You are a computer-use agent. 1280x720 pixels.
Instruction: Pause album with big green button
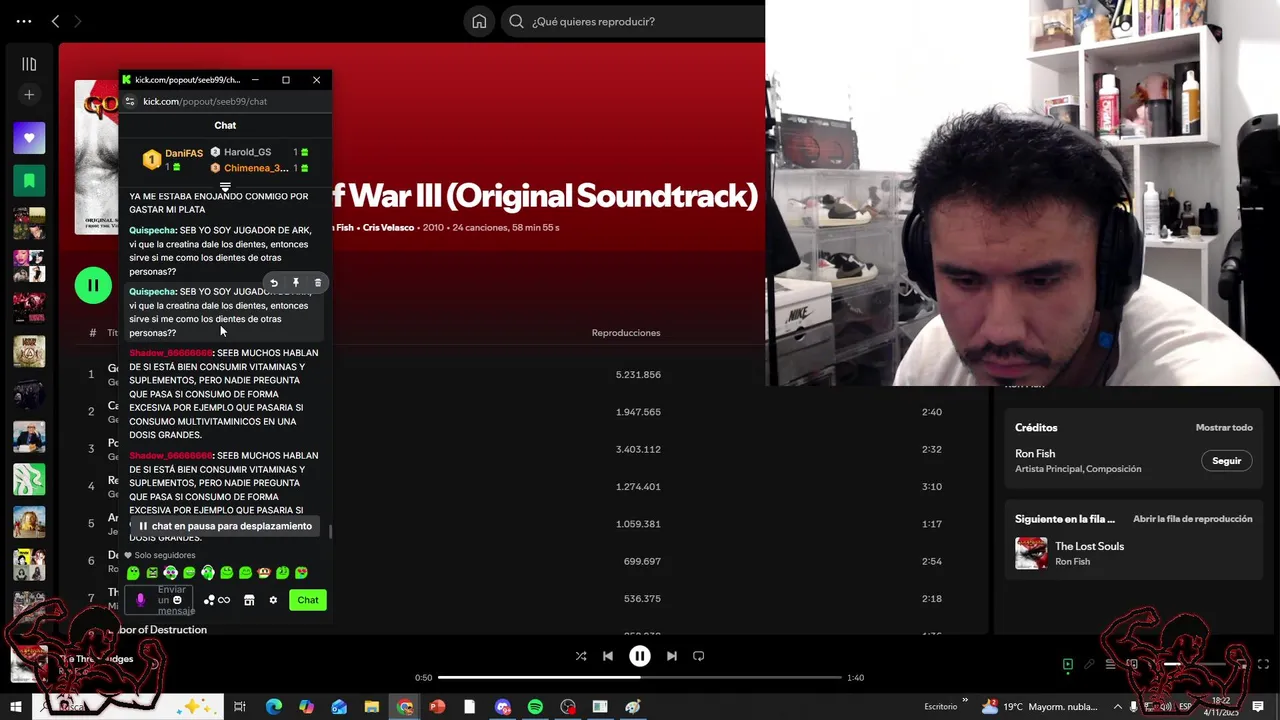click(93, 285)
